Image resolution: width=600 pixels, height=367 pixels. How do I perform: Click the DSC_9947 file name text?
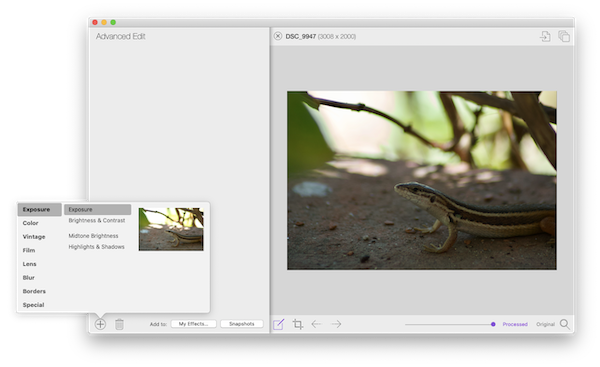click(301, 36)
